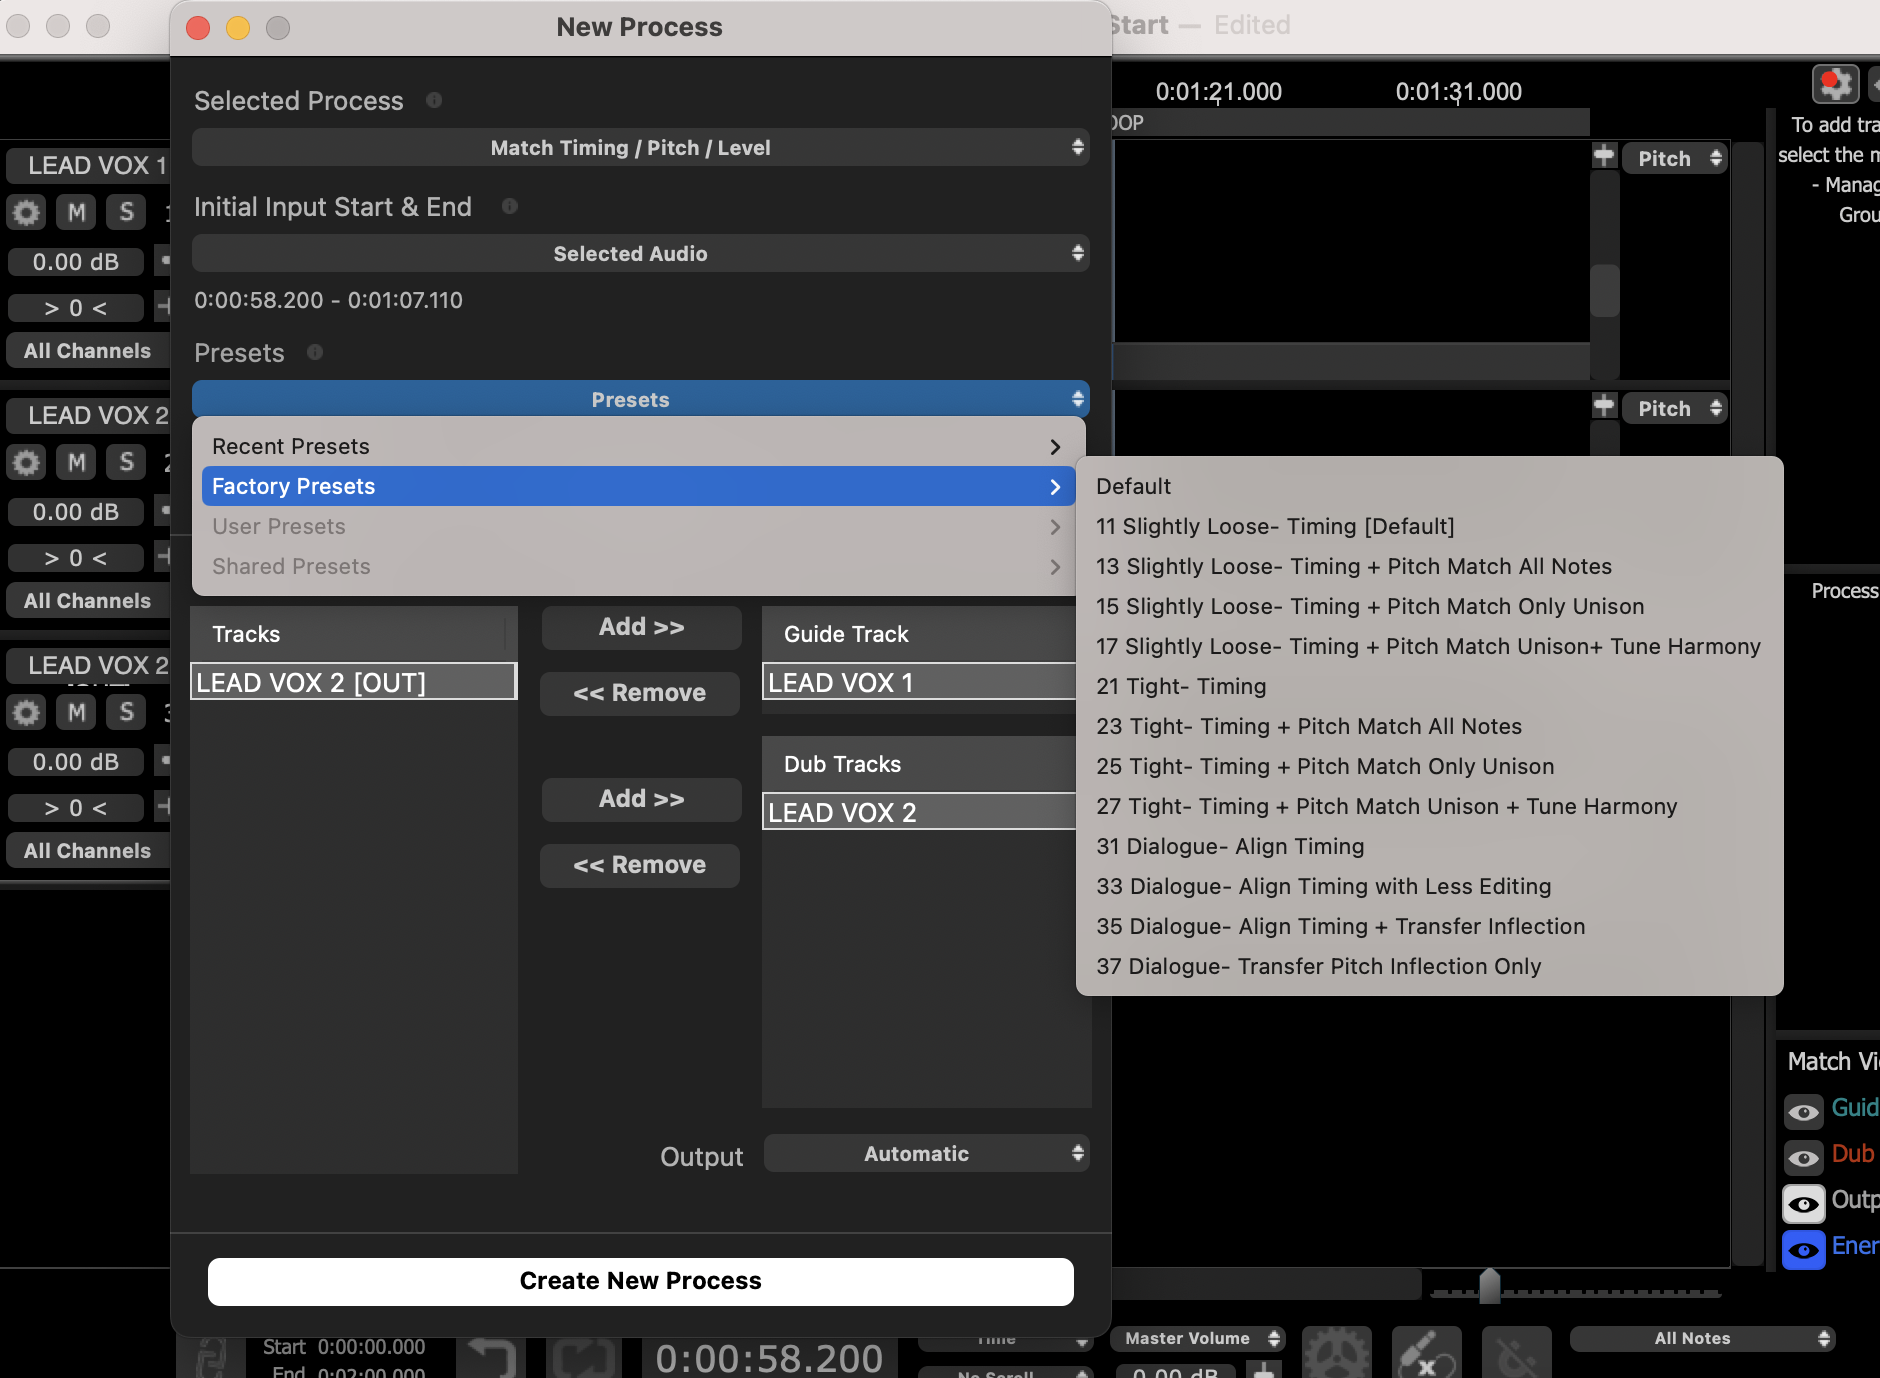Select preset 21 Tight- Timing

click(x=1181, y=687)
